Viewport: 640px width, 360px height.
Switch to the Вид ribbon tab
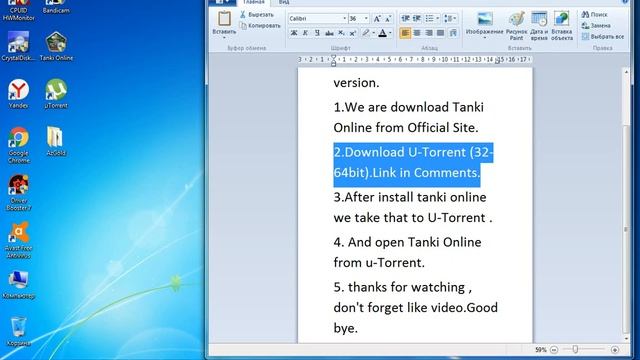point(284,2)
